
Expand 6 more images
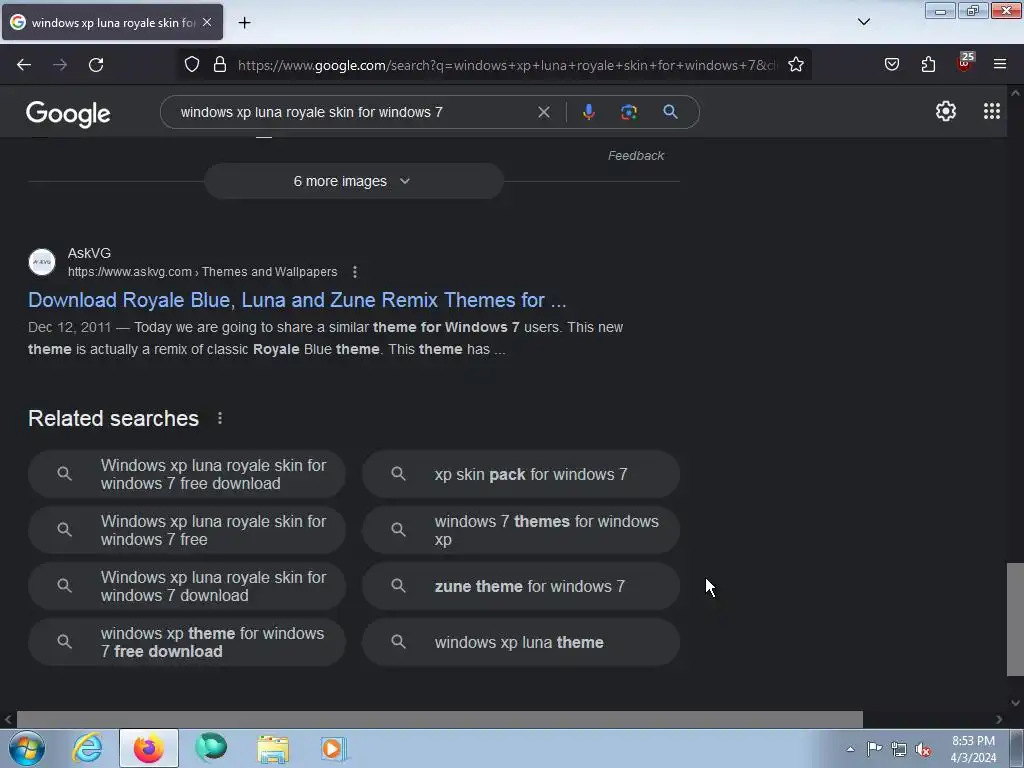(353, 182)
